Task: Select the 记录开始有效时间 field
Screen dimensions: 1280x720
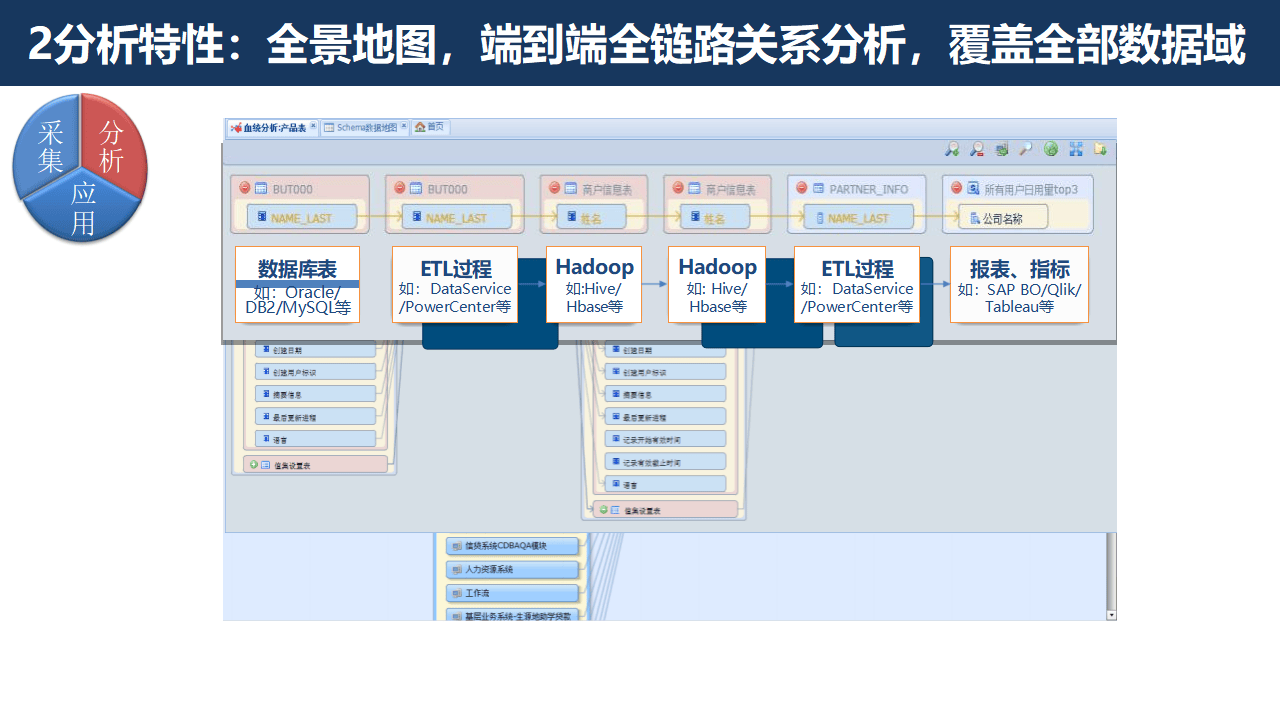Action: click(x=665, y=439)
